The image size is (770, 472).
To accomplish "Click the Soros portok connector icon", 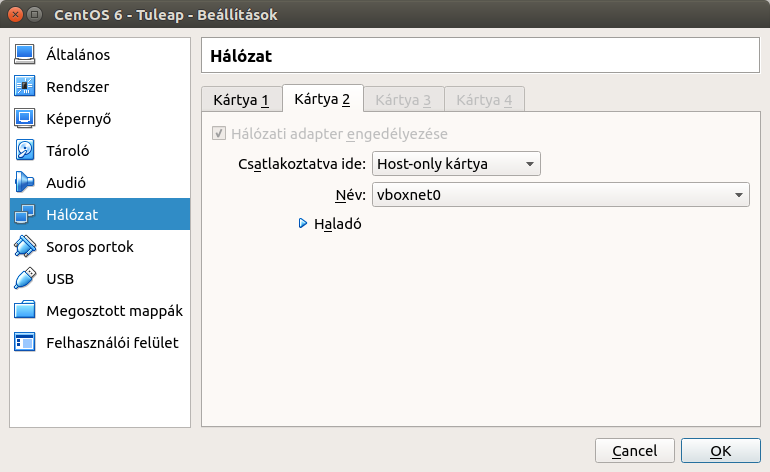I will coord(25,246).
